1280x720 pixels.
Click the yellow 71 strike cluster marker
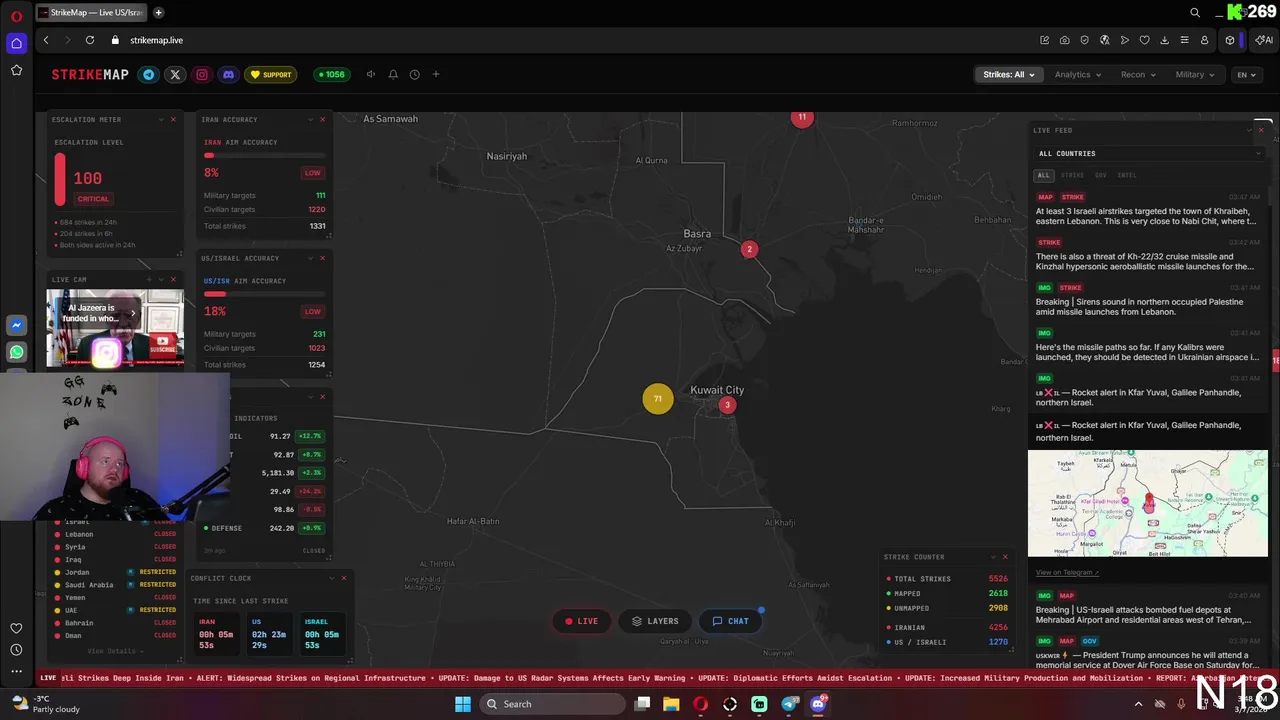tap(657, 399)
